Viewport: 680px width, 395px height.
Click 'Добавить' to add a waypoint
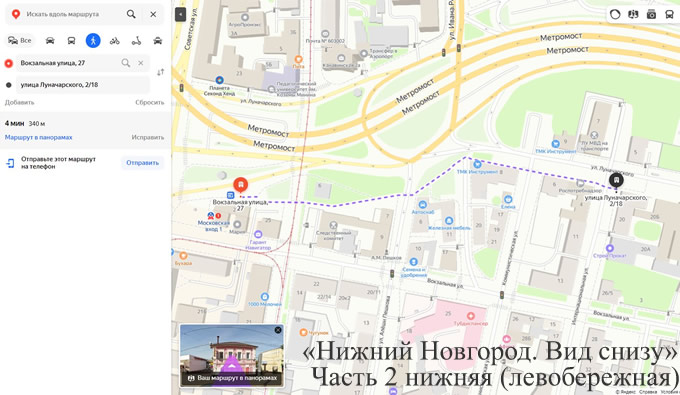tap(20, 102)
